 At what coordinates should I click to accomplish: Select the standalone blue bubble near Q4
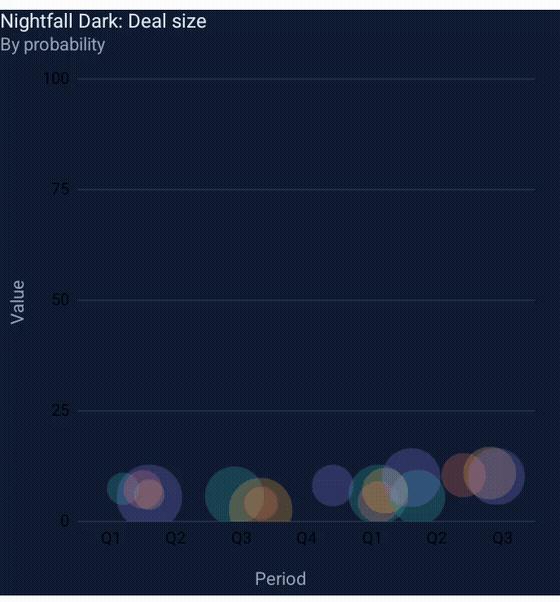click(x=332, y=485)
